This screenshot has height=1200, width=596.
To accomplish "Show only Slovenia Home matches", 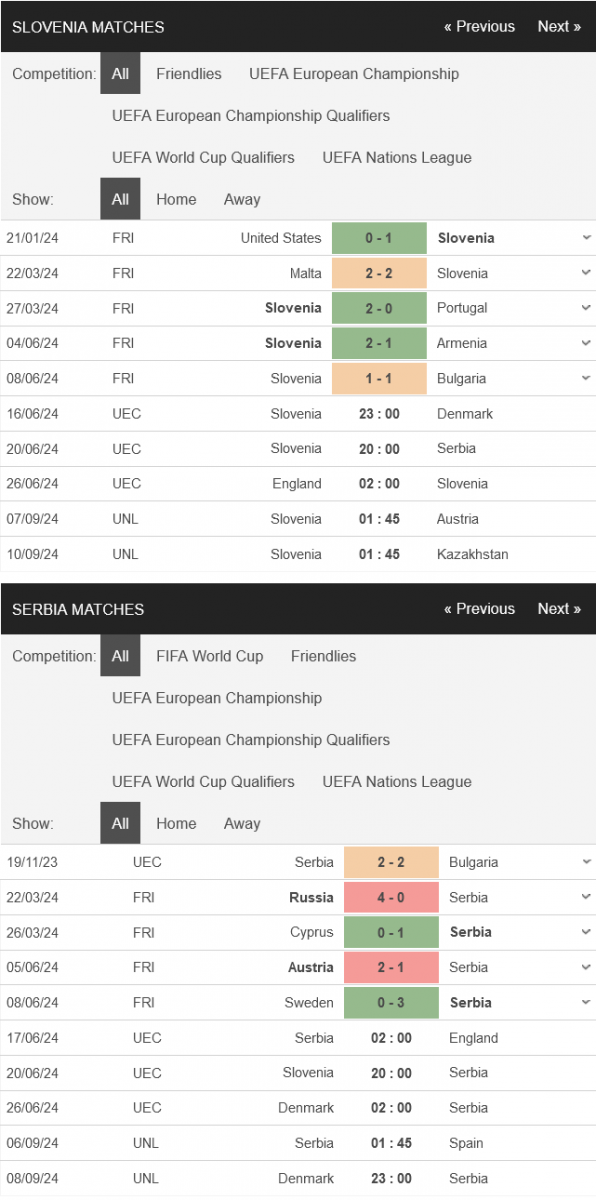I will 176,199.
